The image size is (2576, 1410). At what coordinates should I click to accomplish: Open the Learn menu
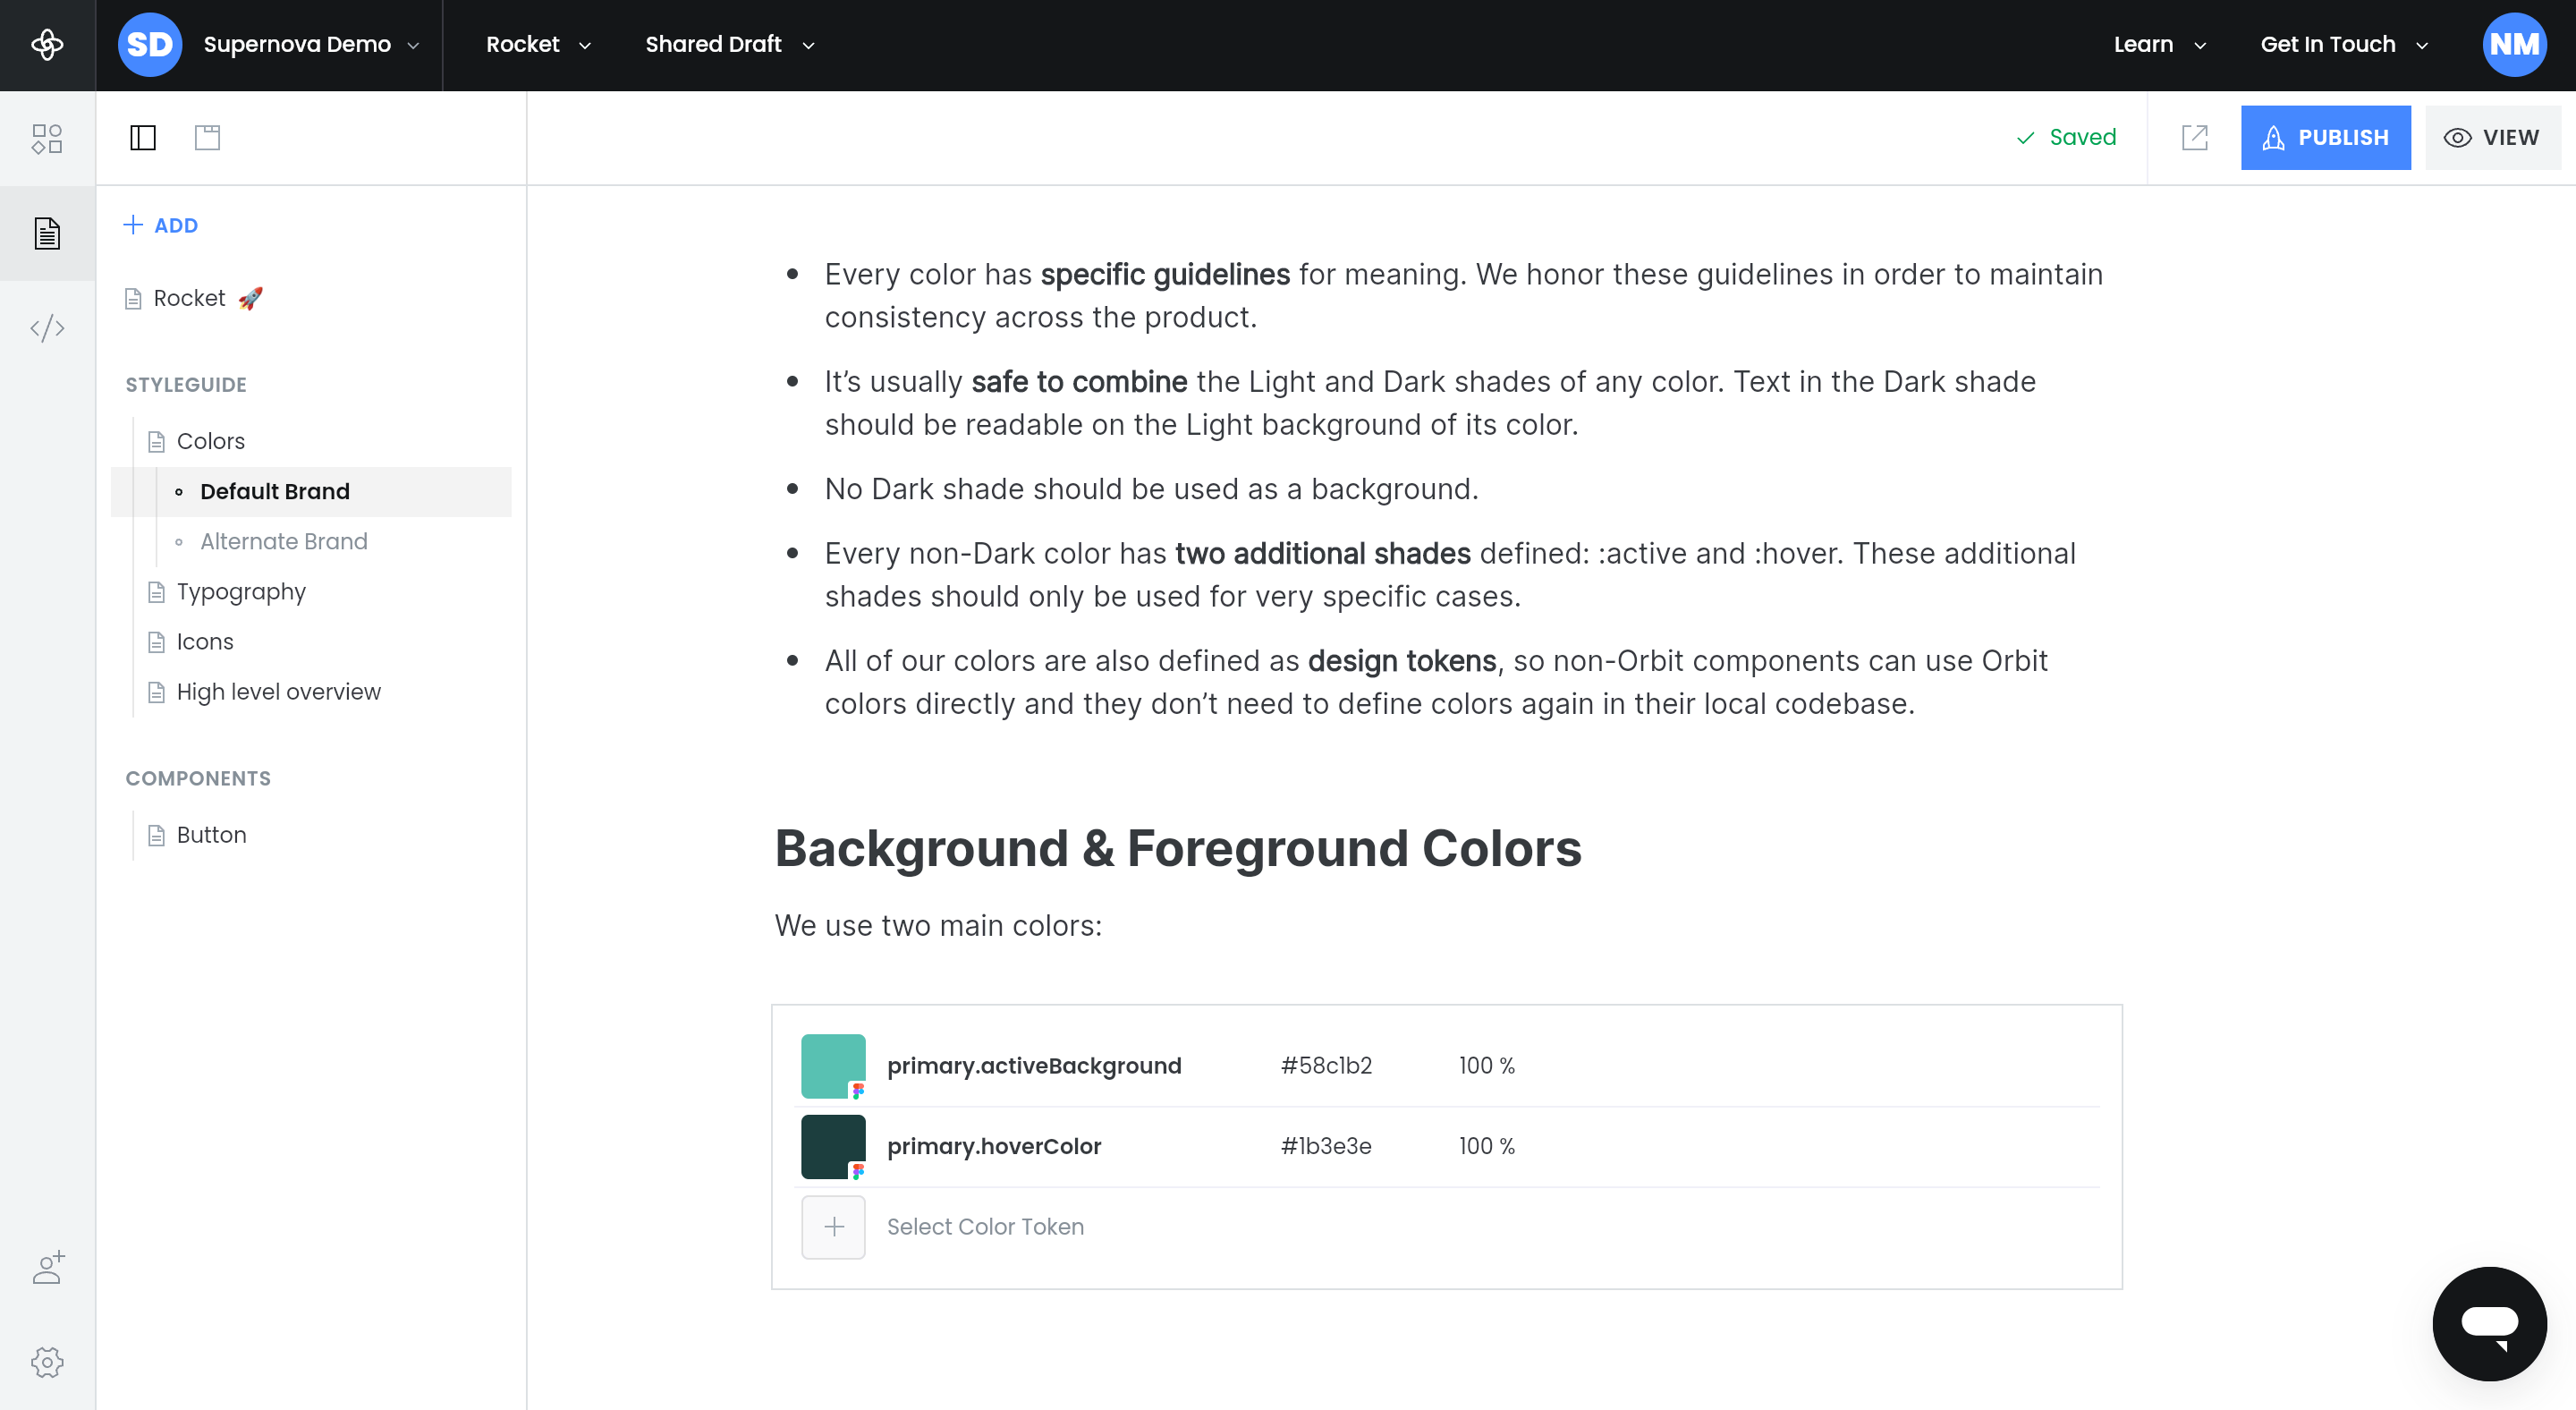pyautogui.click(x=2159, y=45)
